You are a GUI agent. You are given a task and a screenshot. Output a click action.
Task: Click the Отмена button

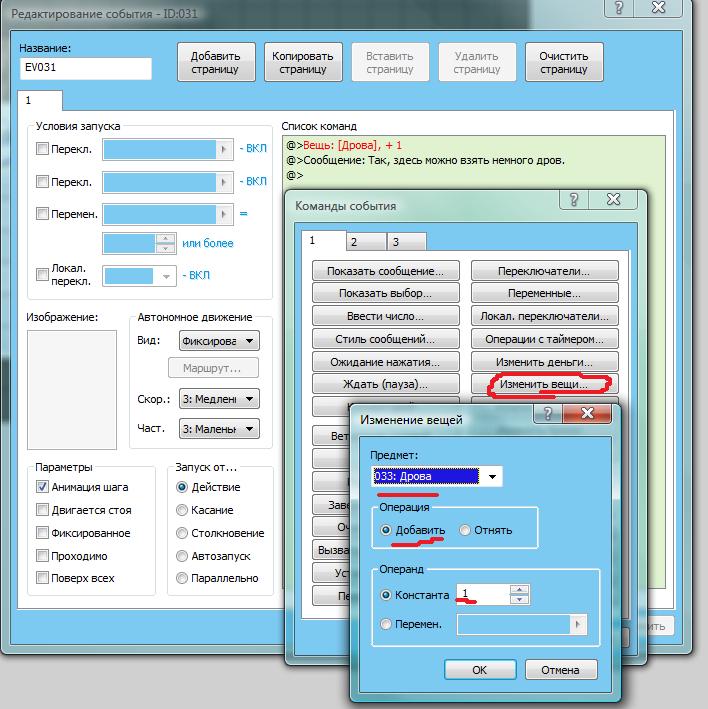pos(560,670)
